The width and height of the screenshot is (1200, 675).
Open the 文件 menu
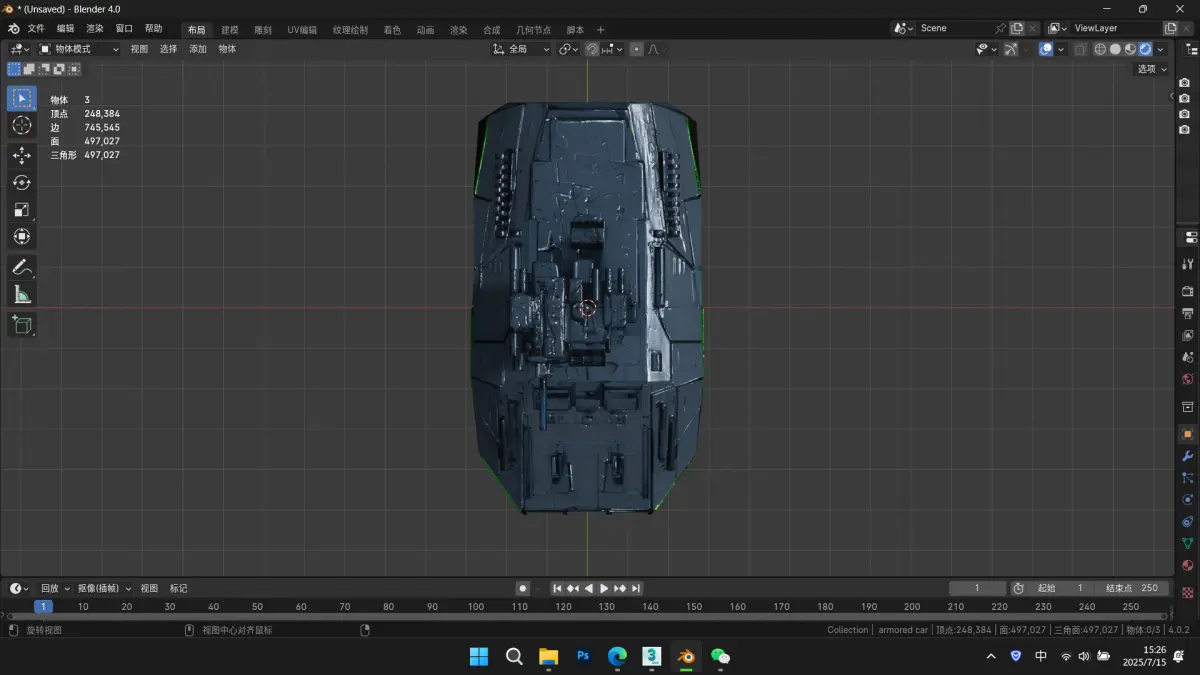(36, 29)
